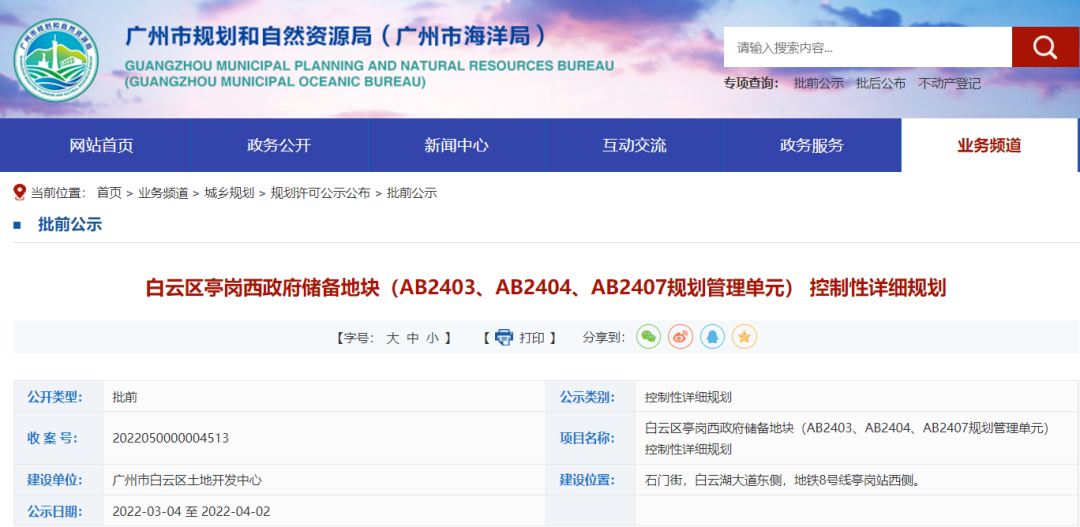Image resolution: width=1080 pixels, height=527 pixels.
Task: Open the 互动交流 navigation tab
Action: pyautogui.click(x=634, y=145)
